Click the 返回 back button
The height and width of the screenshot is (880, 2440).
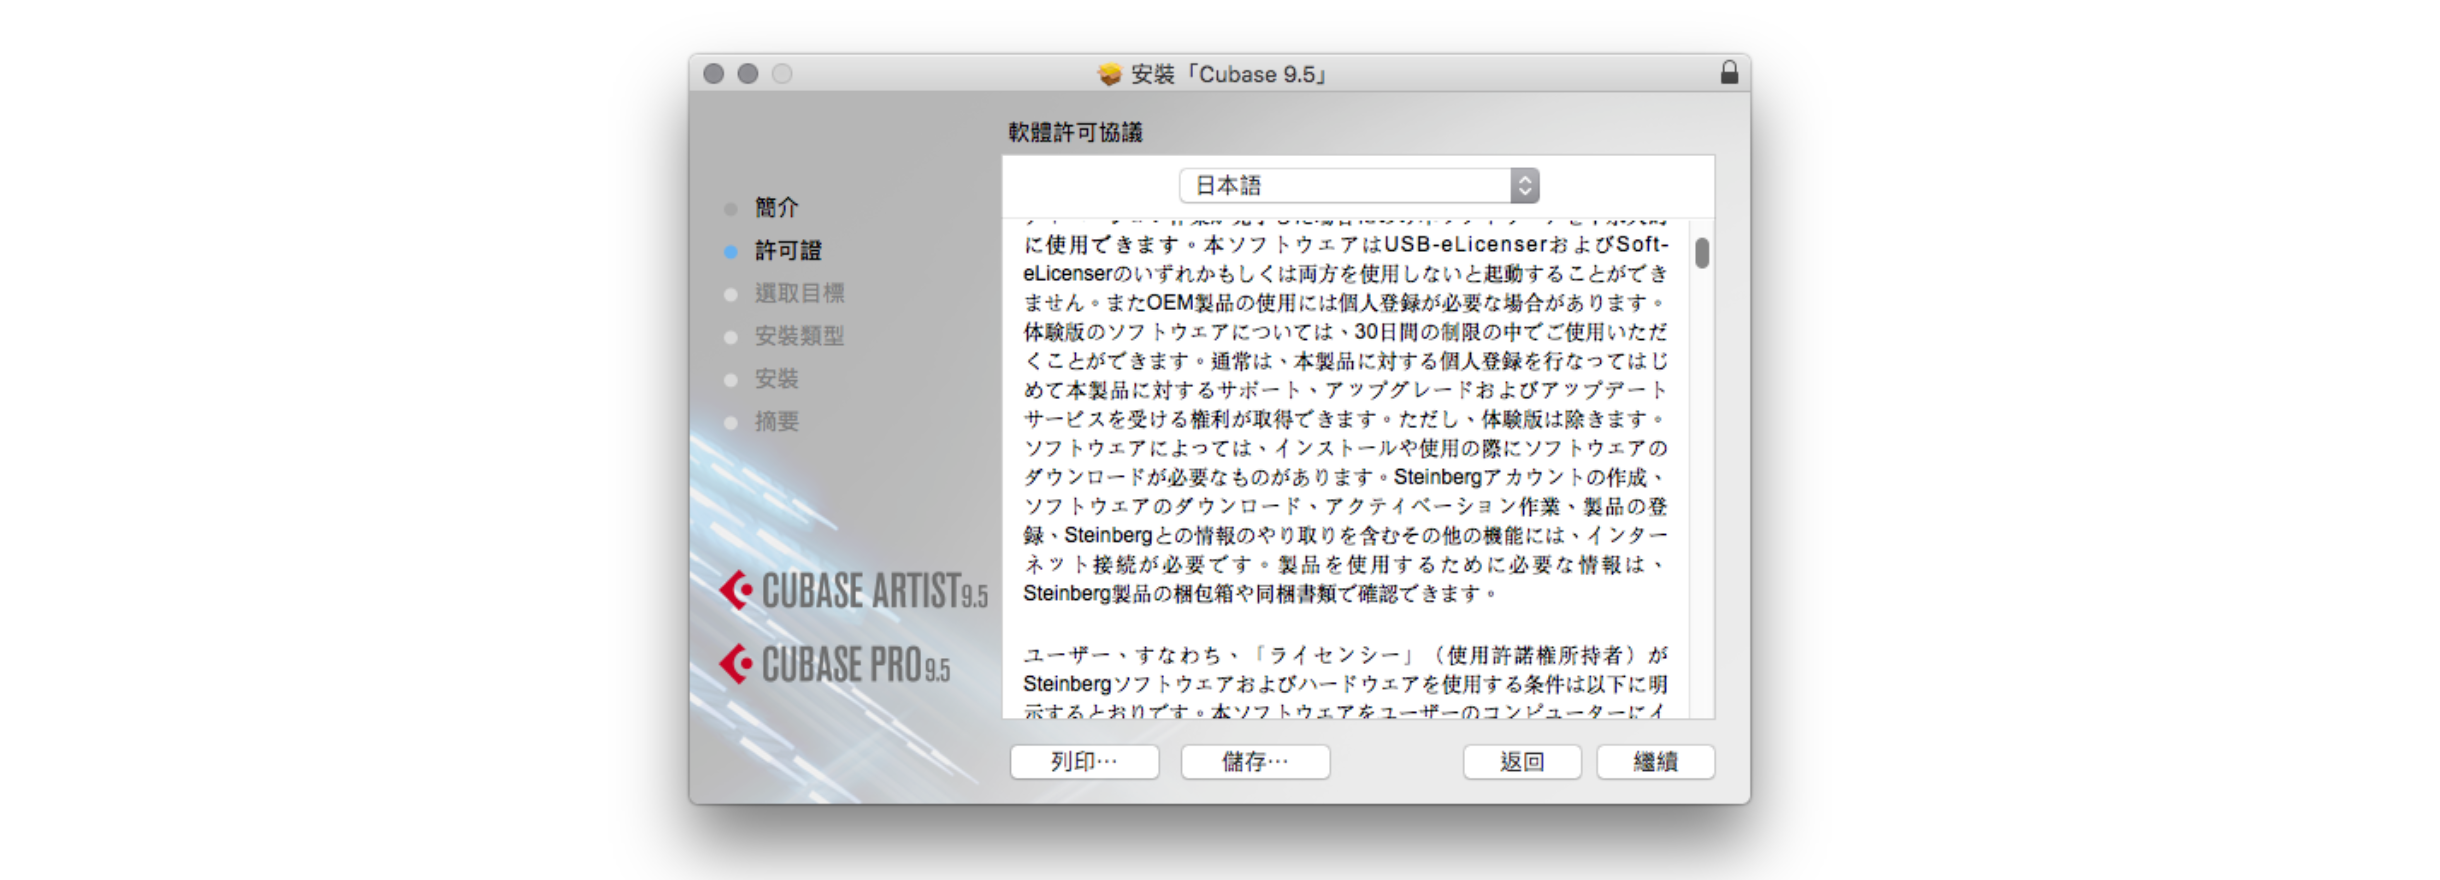pos(1522,762)
